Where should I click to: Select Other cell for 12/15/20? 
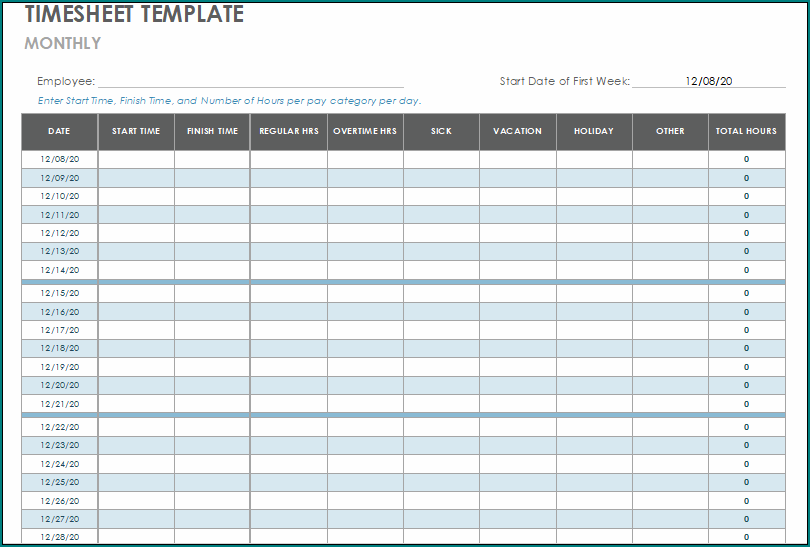(671, 293)
